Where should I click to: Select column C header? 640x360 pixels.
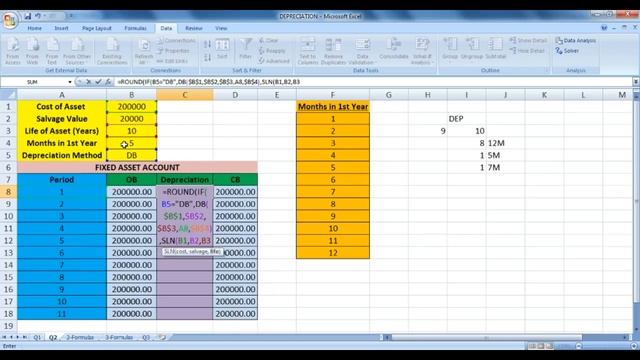[184, 95]
